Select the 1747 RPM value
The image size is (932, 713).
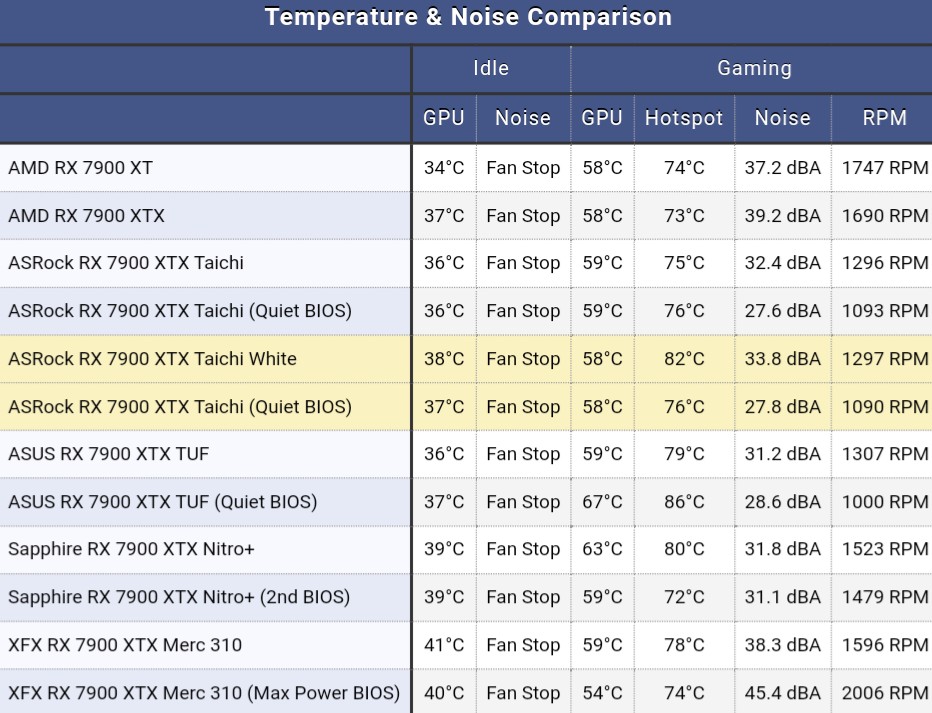click(x=885, y=168)
